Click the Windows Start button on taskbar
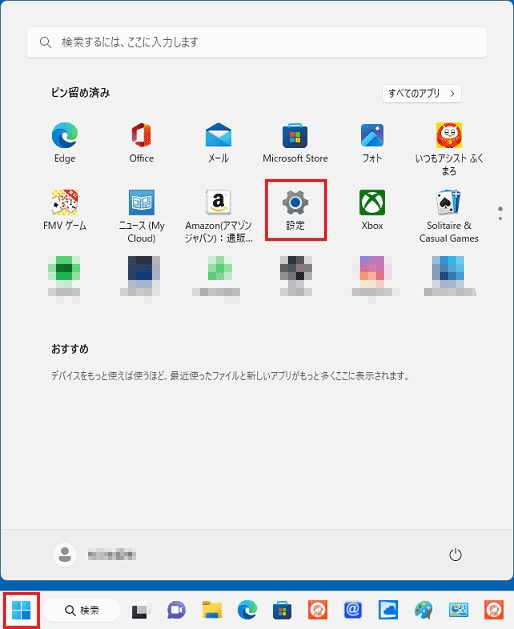This screenshot has width=514, height=629. click(x=21, y=610)
